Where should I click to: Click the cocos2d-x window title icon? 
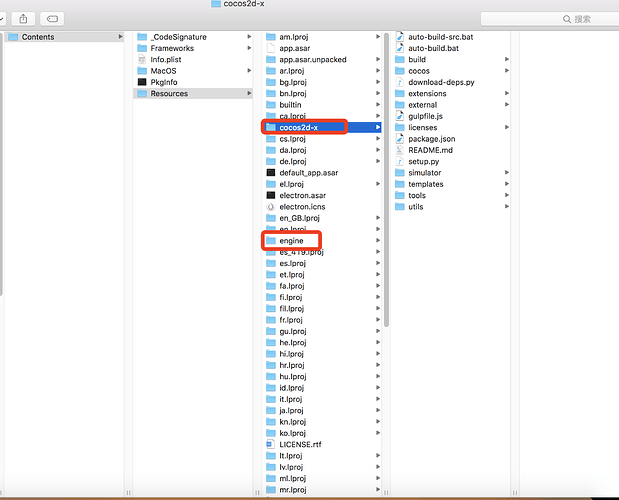(216, 4)
